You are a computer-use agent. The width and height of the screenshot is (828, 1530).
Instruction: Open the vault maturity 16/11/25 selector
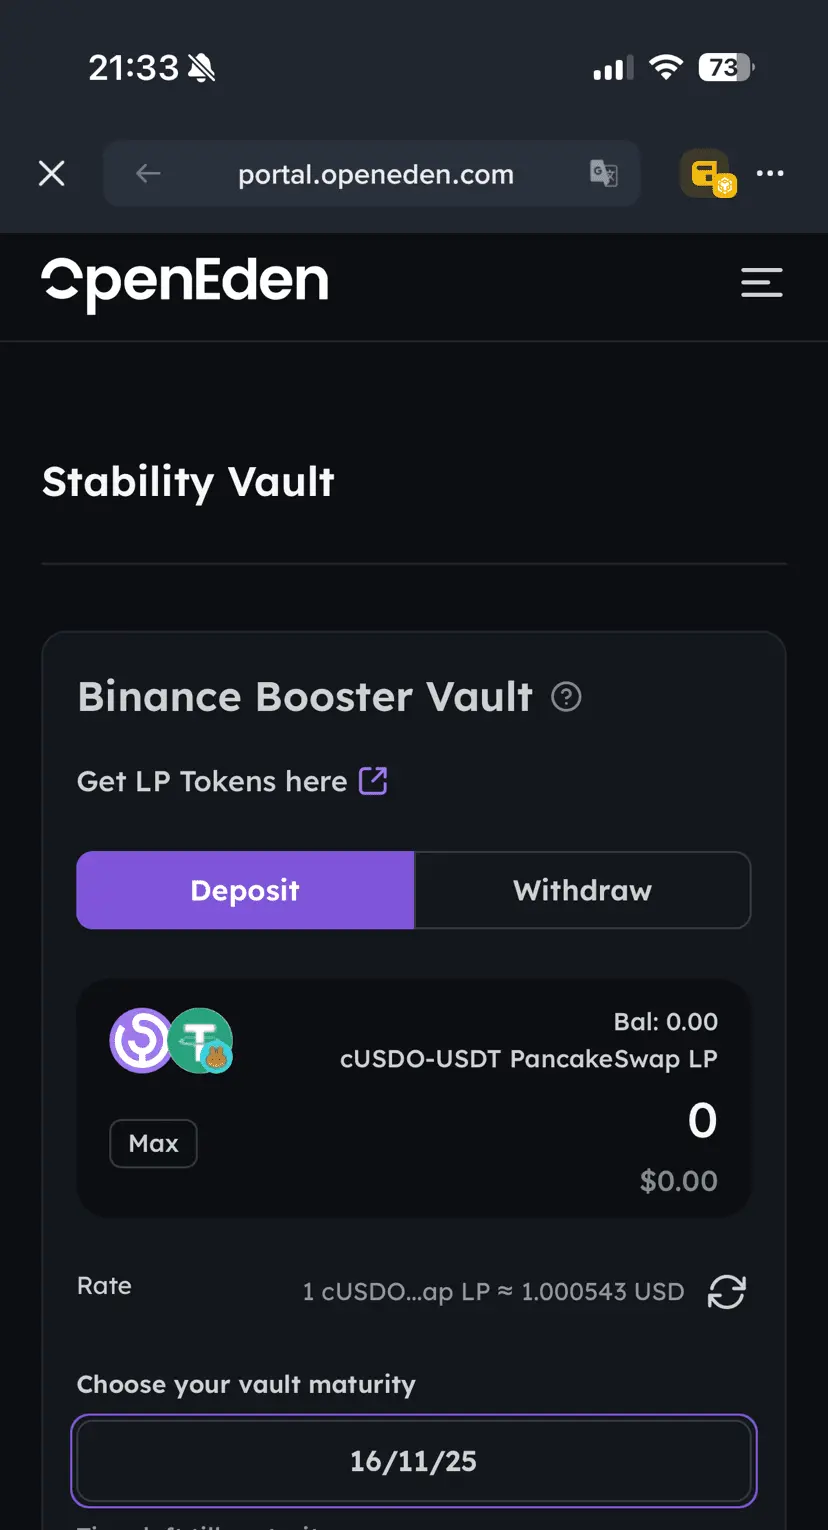click(413, 1461)
